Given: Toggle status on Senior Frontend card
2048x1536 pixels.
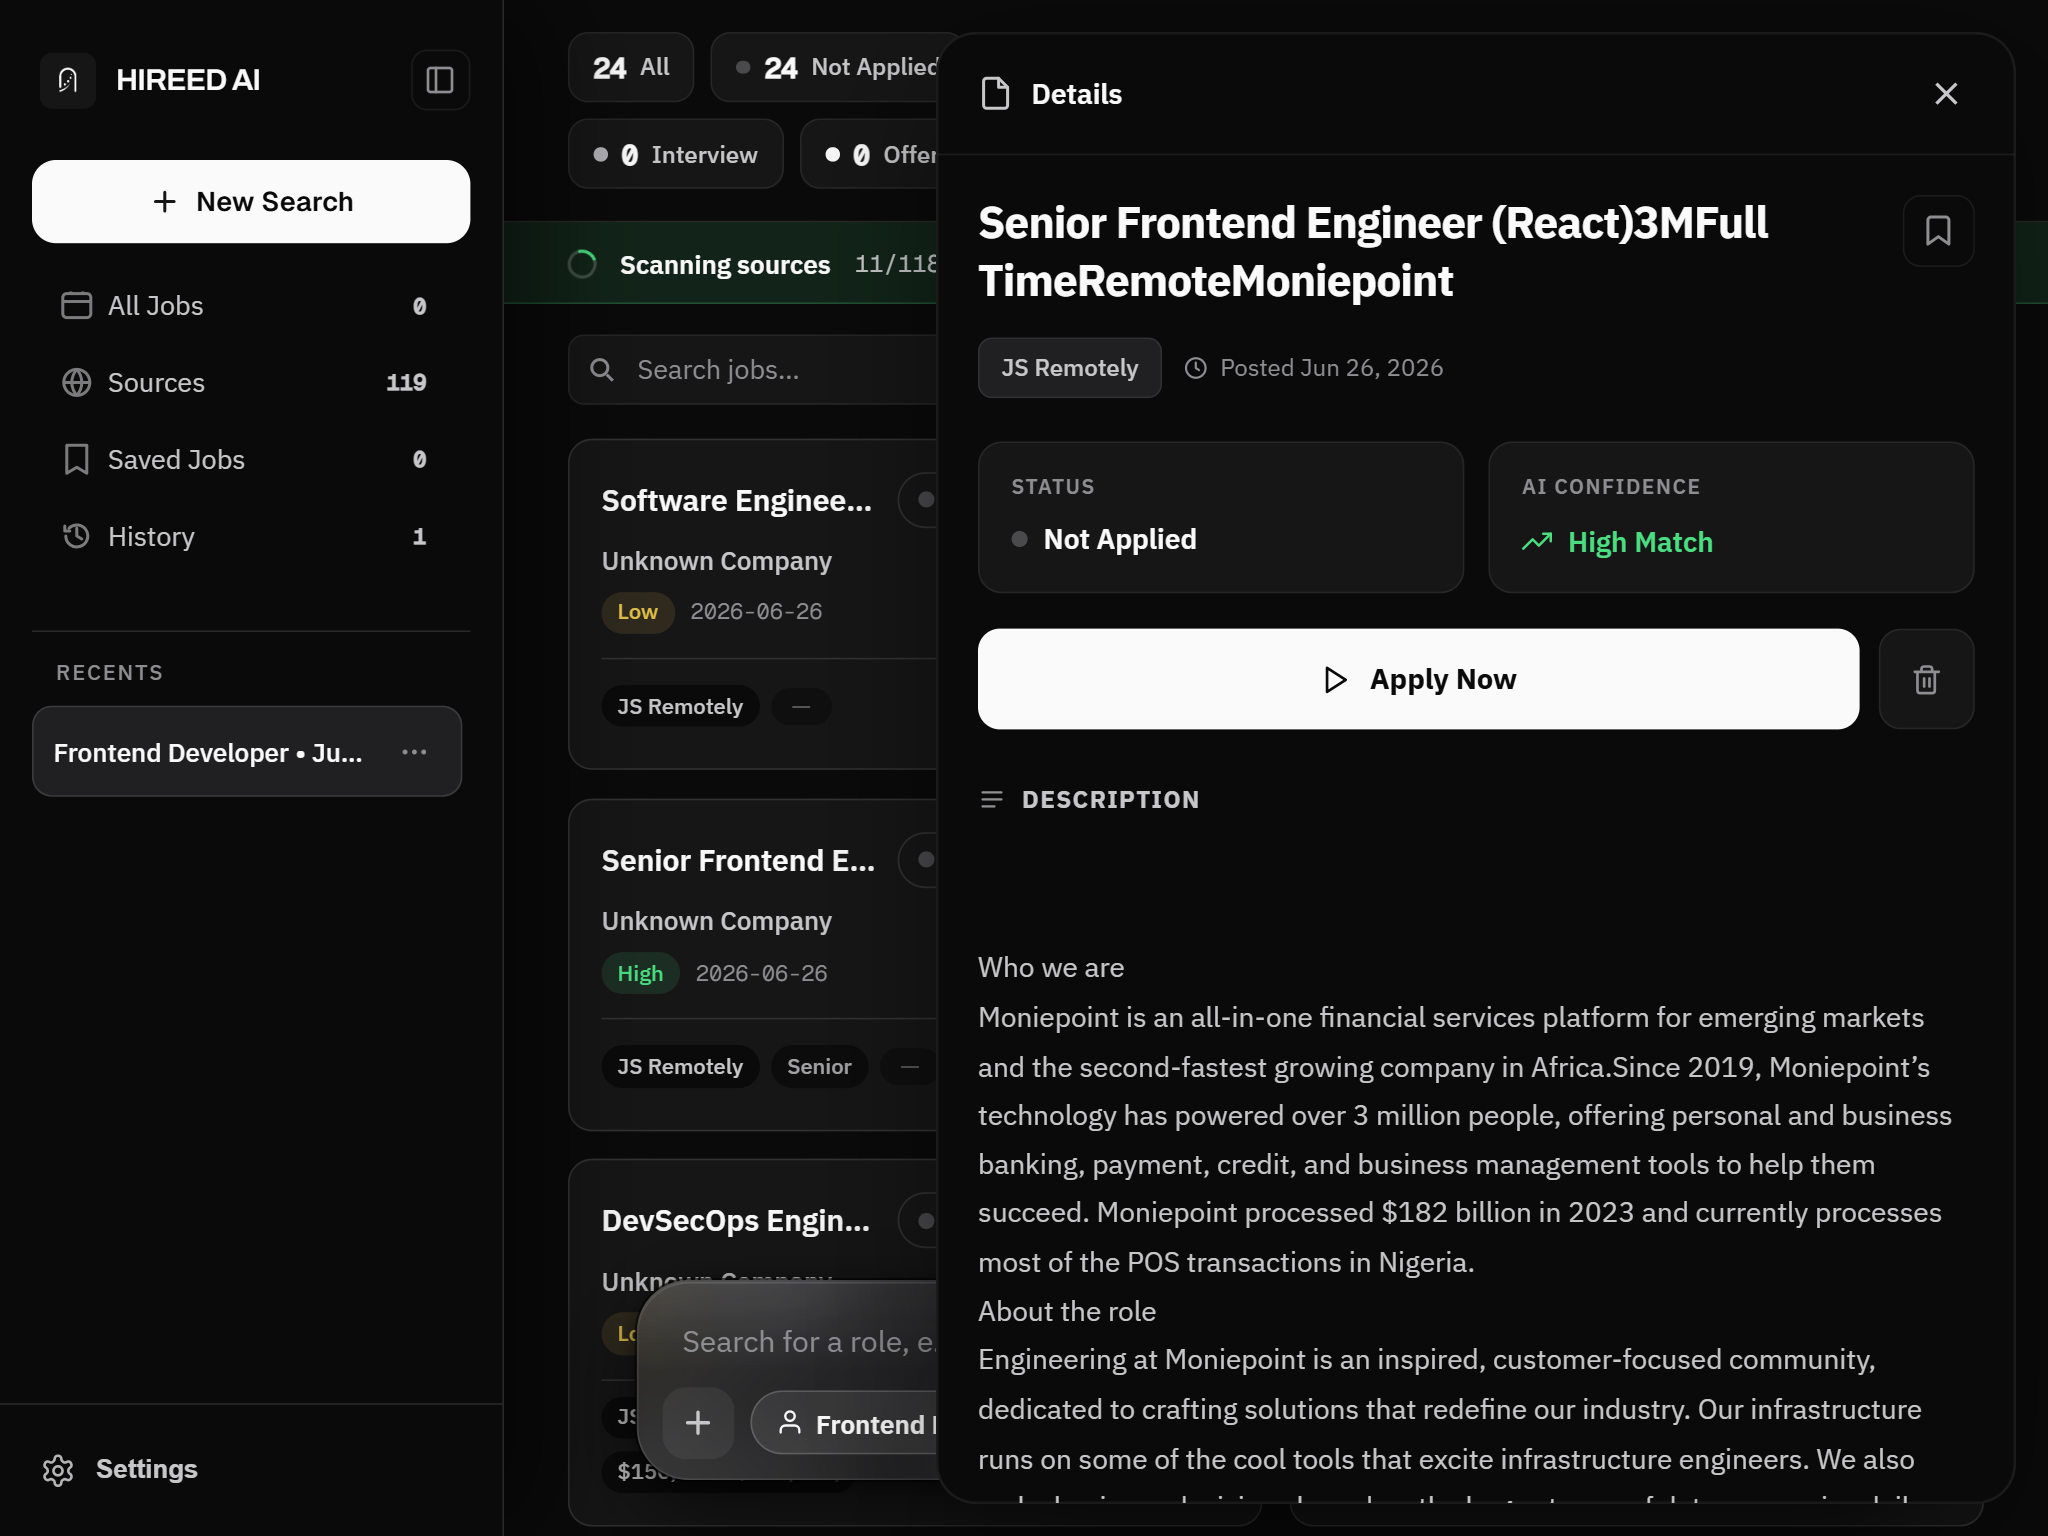Looking at the screenshot, I should [x=920, y=860].
